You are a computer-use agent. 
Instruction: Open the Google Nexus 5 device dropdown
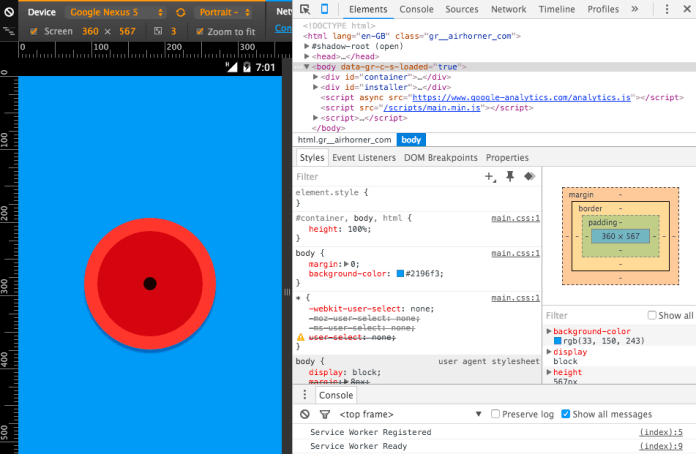point(115,12)
